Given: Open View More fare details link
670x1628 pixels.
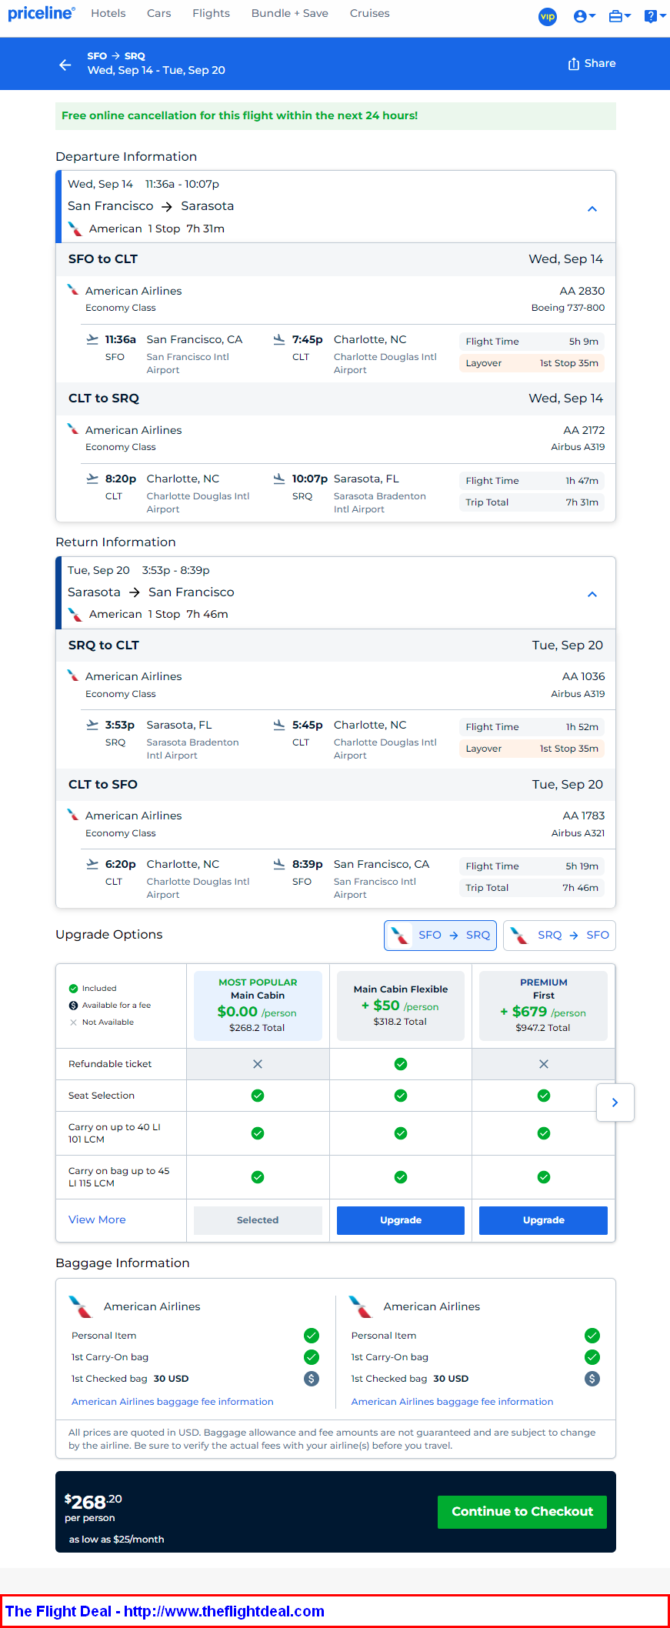Looking at the screenshot, I should coord(97,1220).
